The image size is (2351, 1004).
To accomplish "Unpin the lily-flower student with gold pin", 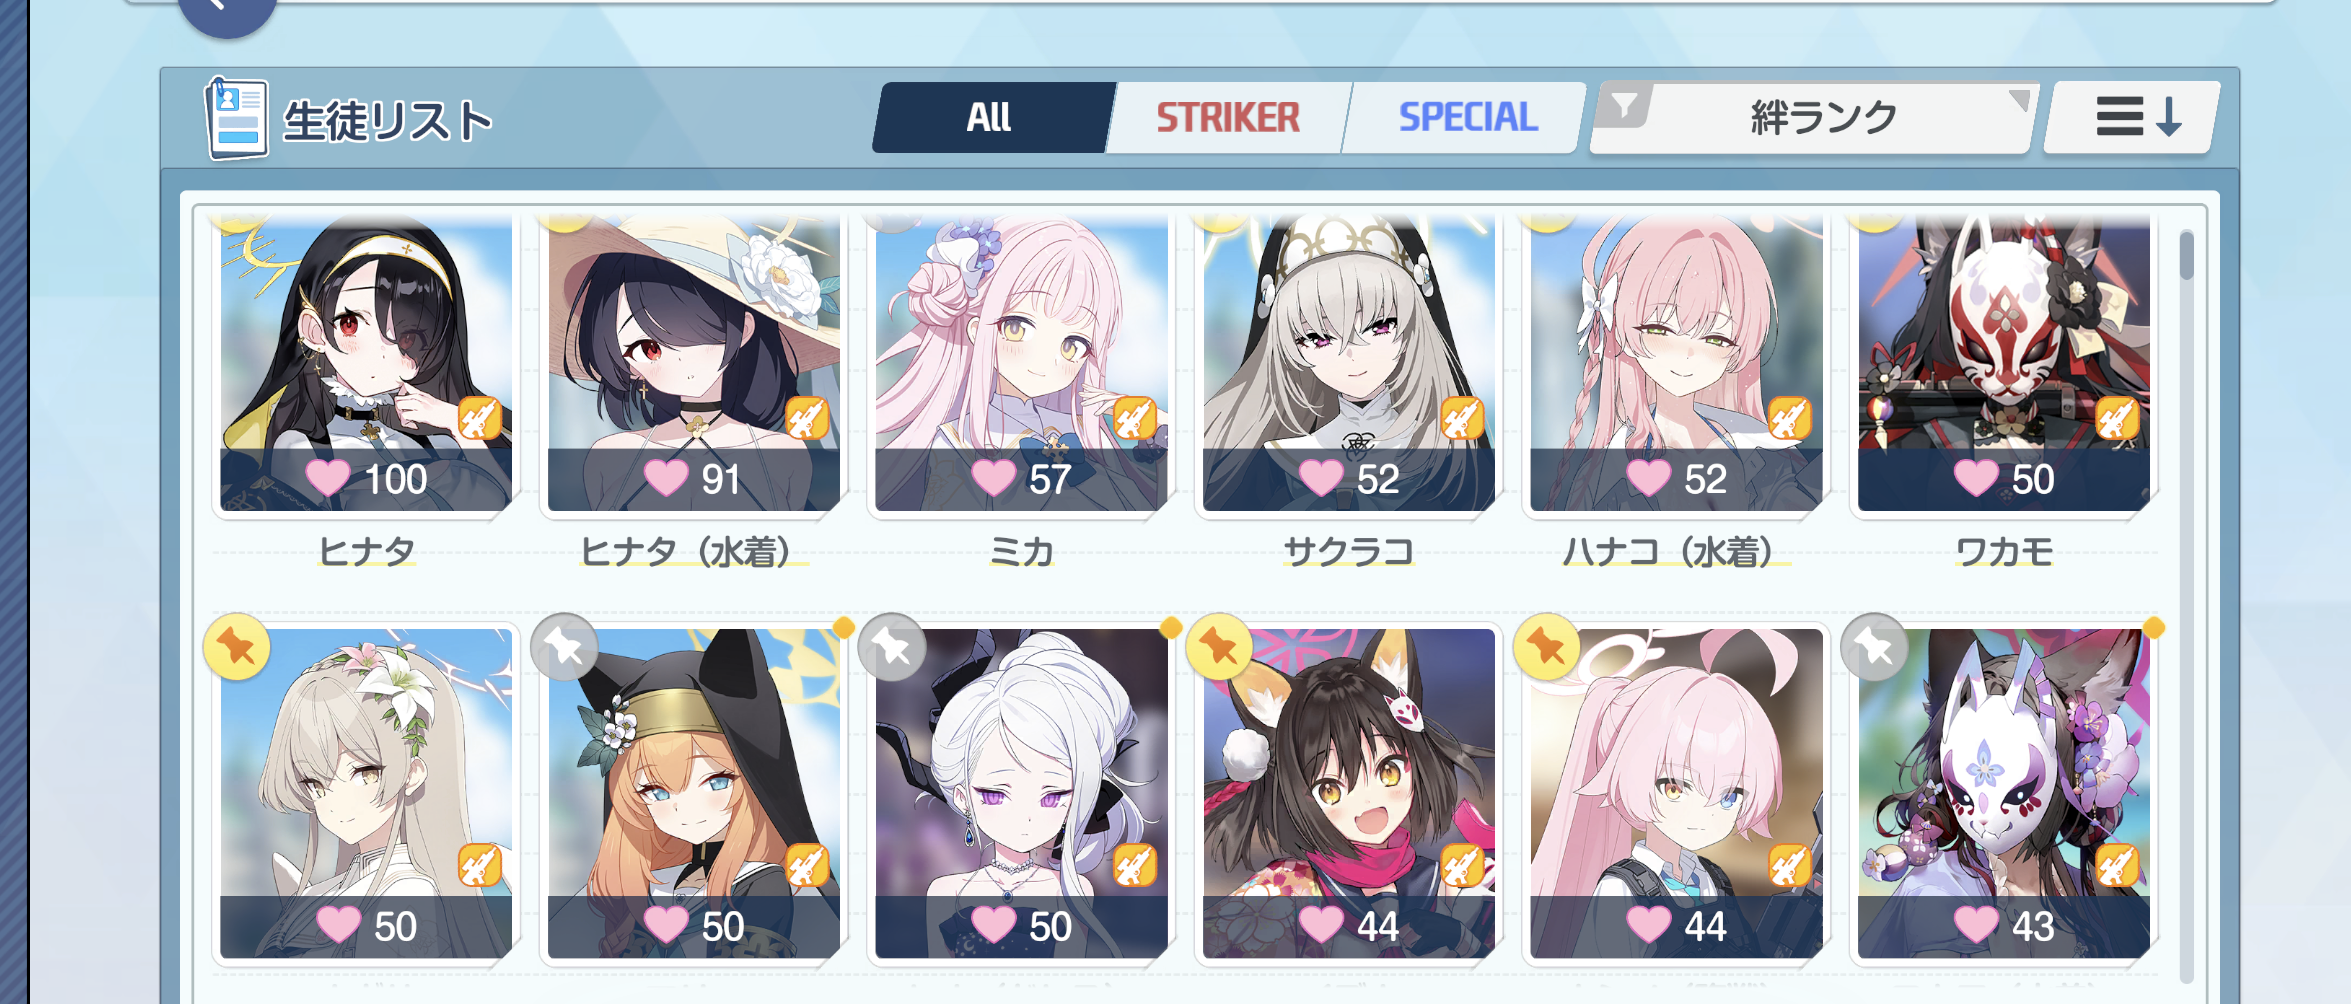I will 237,647.
